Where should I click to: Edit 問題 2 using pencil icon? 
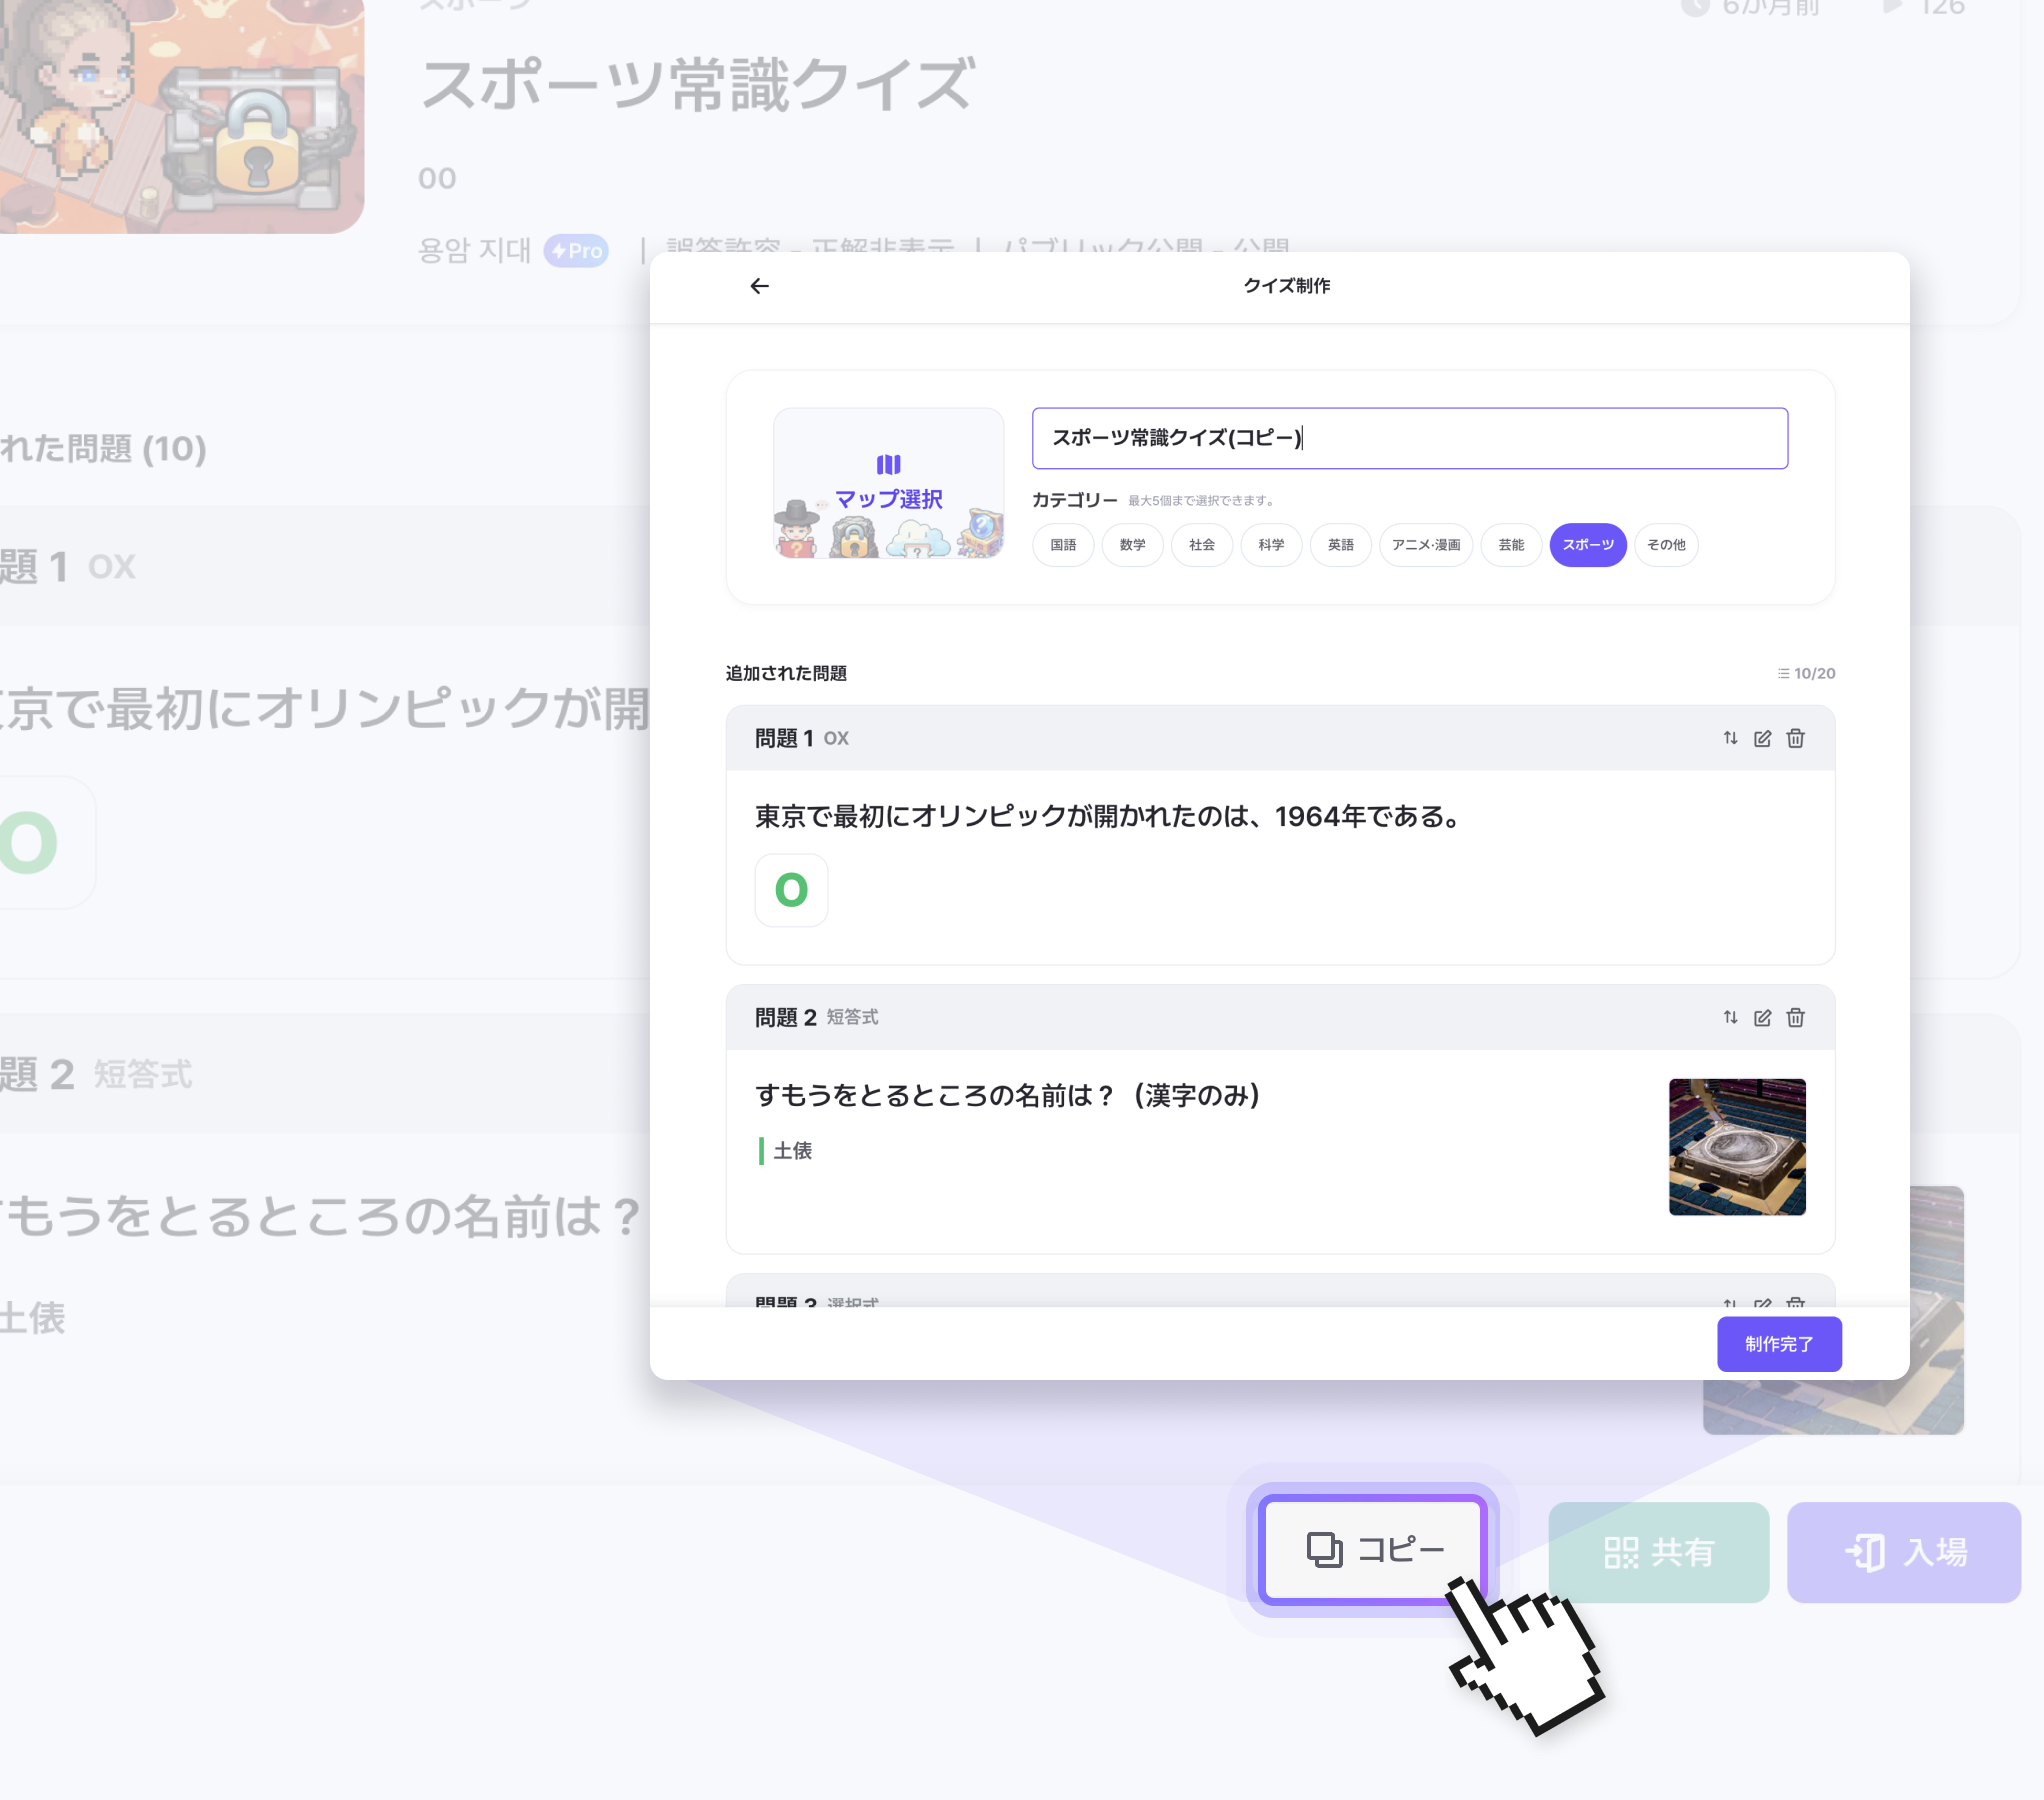(1763, 1017)
